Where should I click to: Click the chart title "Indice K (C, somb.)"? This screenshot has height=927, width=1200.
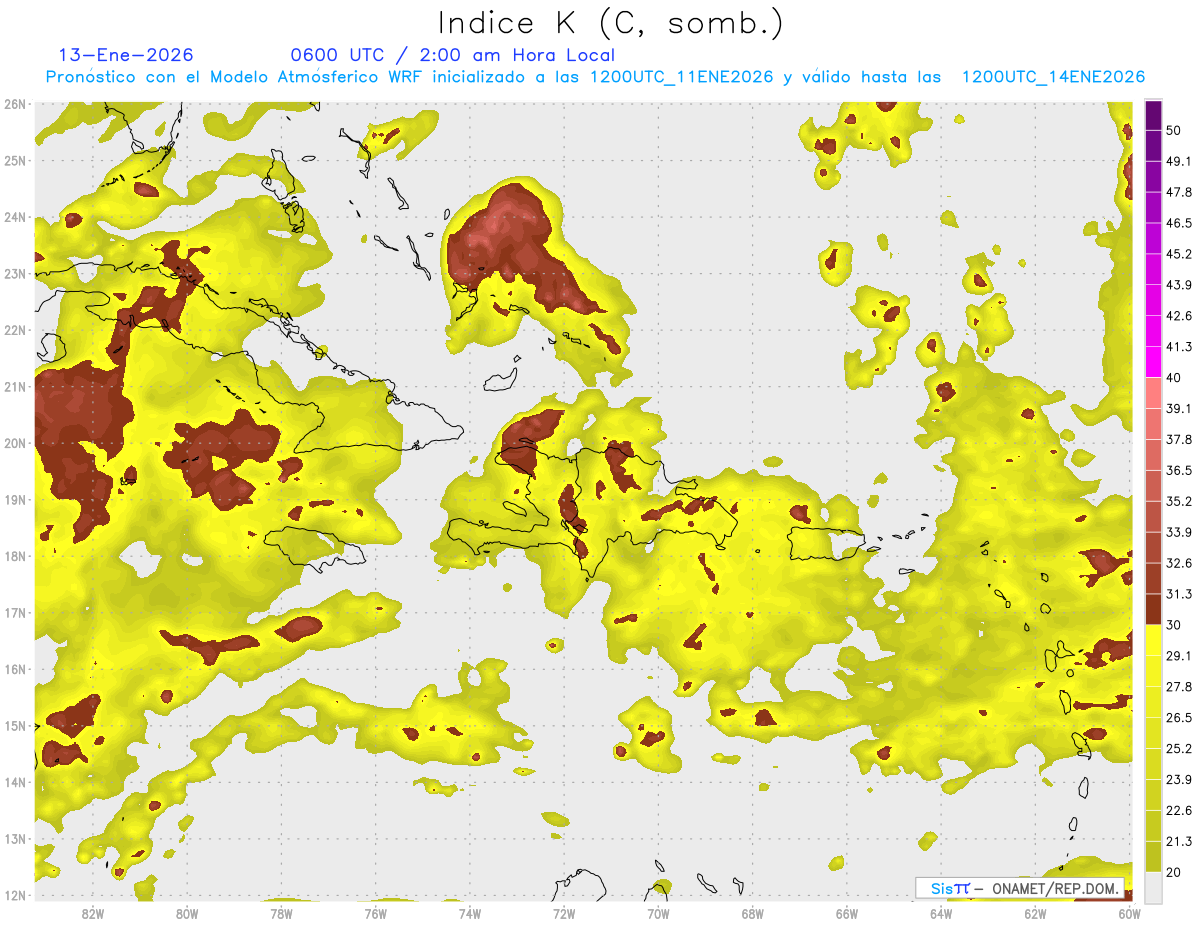pyautogui.click(x=611, y=23)
